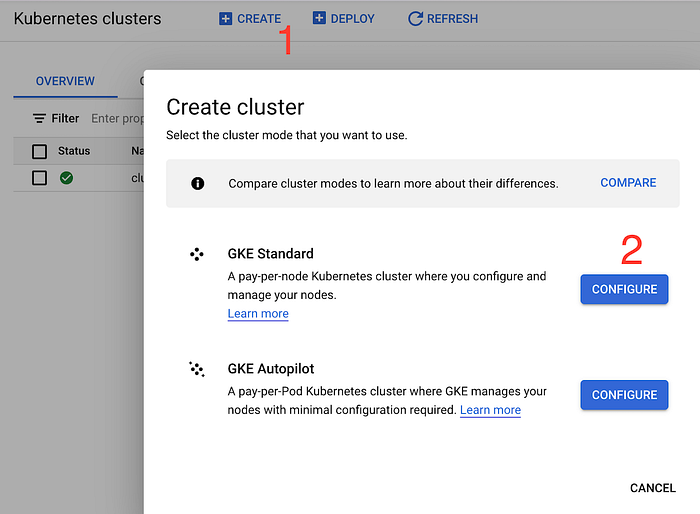The image size is (700, 514).
Task: Configure the GKE Autopilot cluster
Action: 624,395
